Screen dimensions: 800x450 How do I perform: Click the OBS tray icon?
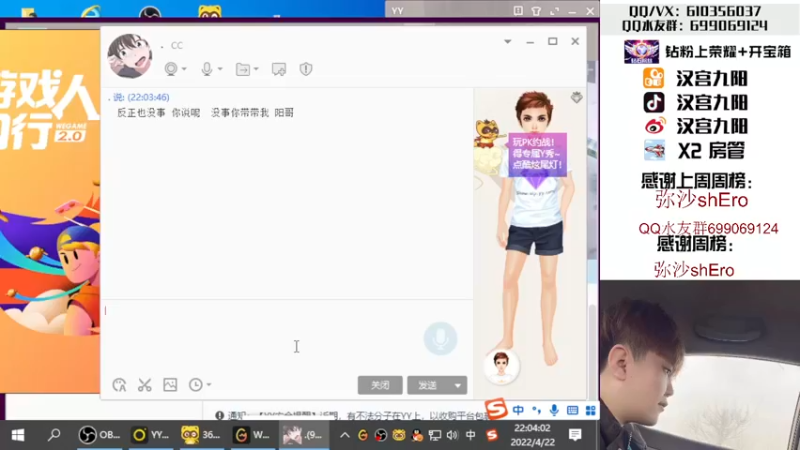click(381, 435)
